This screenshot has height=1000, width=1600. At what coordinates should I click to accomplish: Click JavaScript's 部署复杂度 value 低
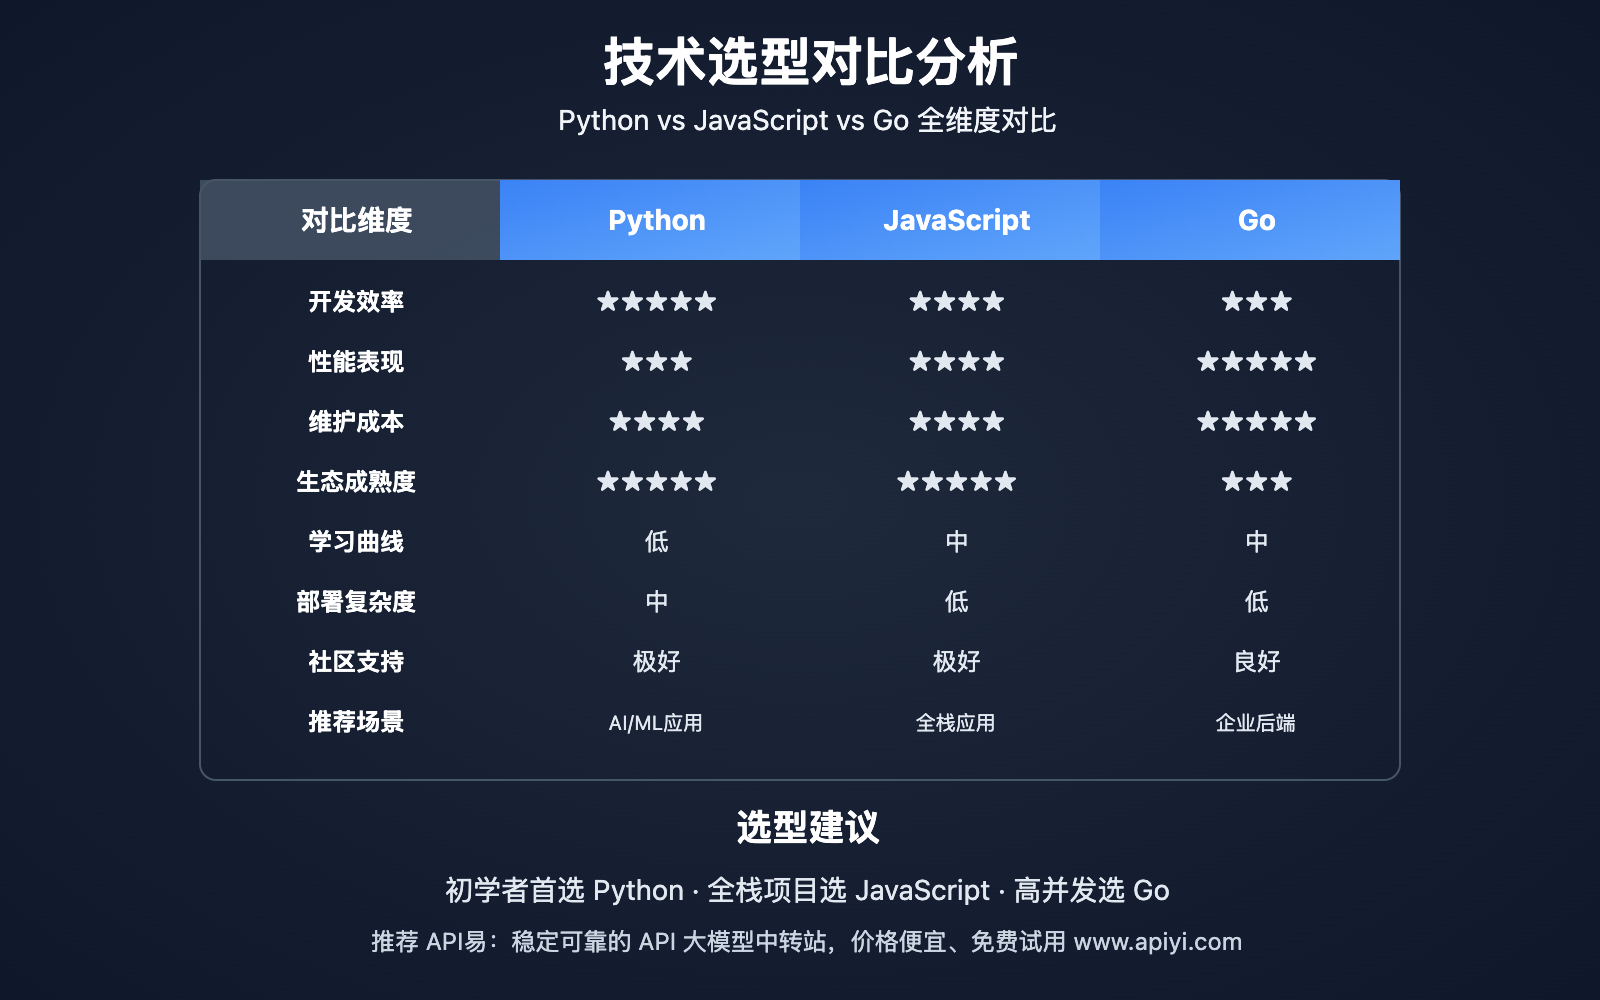pyautogui.click(x=957, y=601)
